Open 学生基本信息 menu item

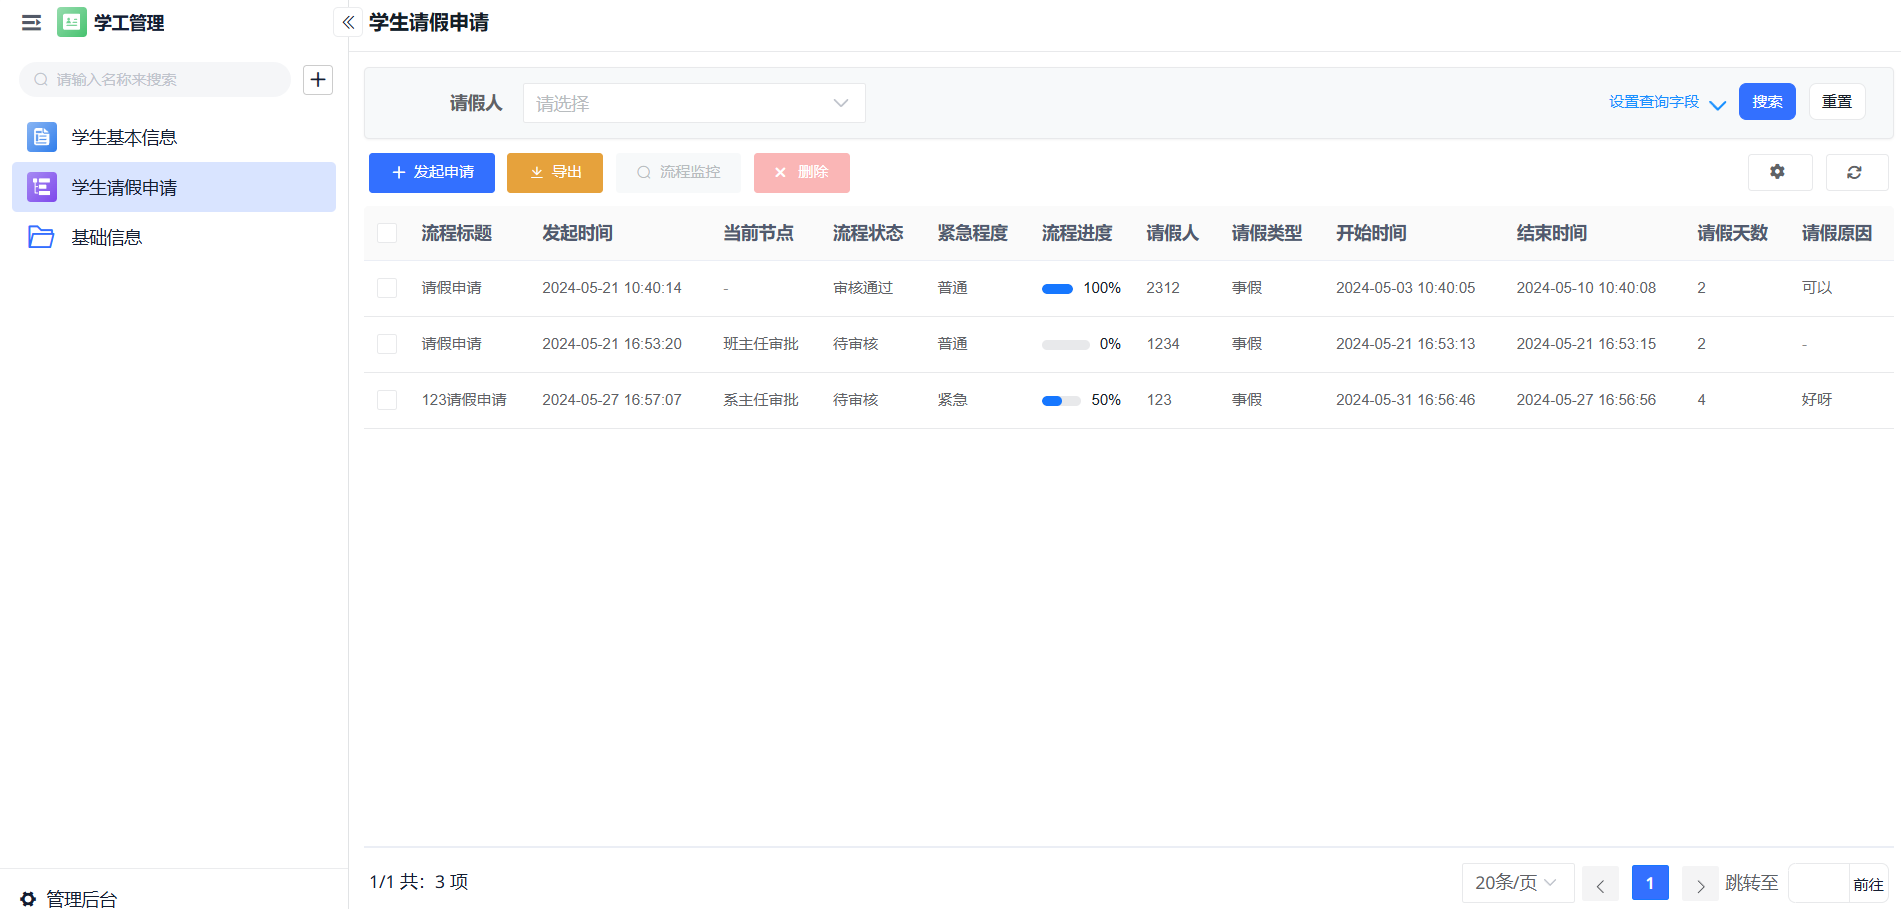point(174,137)
